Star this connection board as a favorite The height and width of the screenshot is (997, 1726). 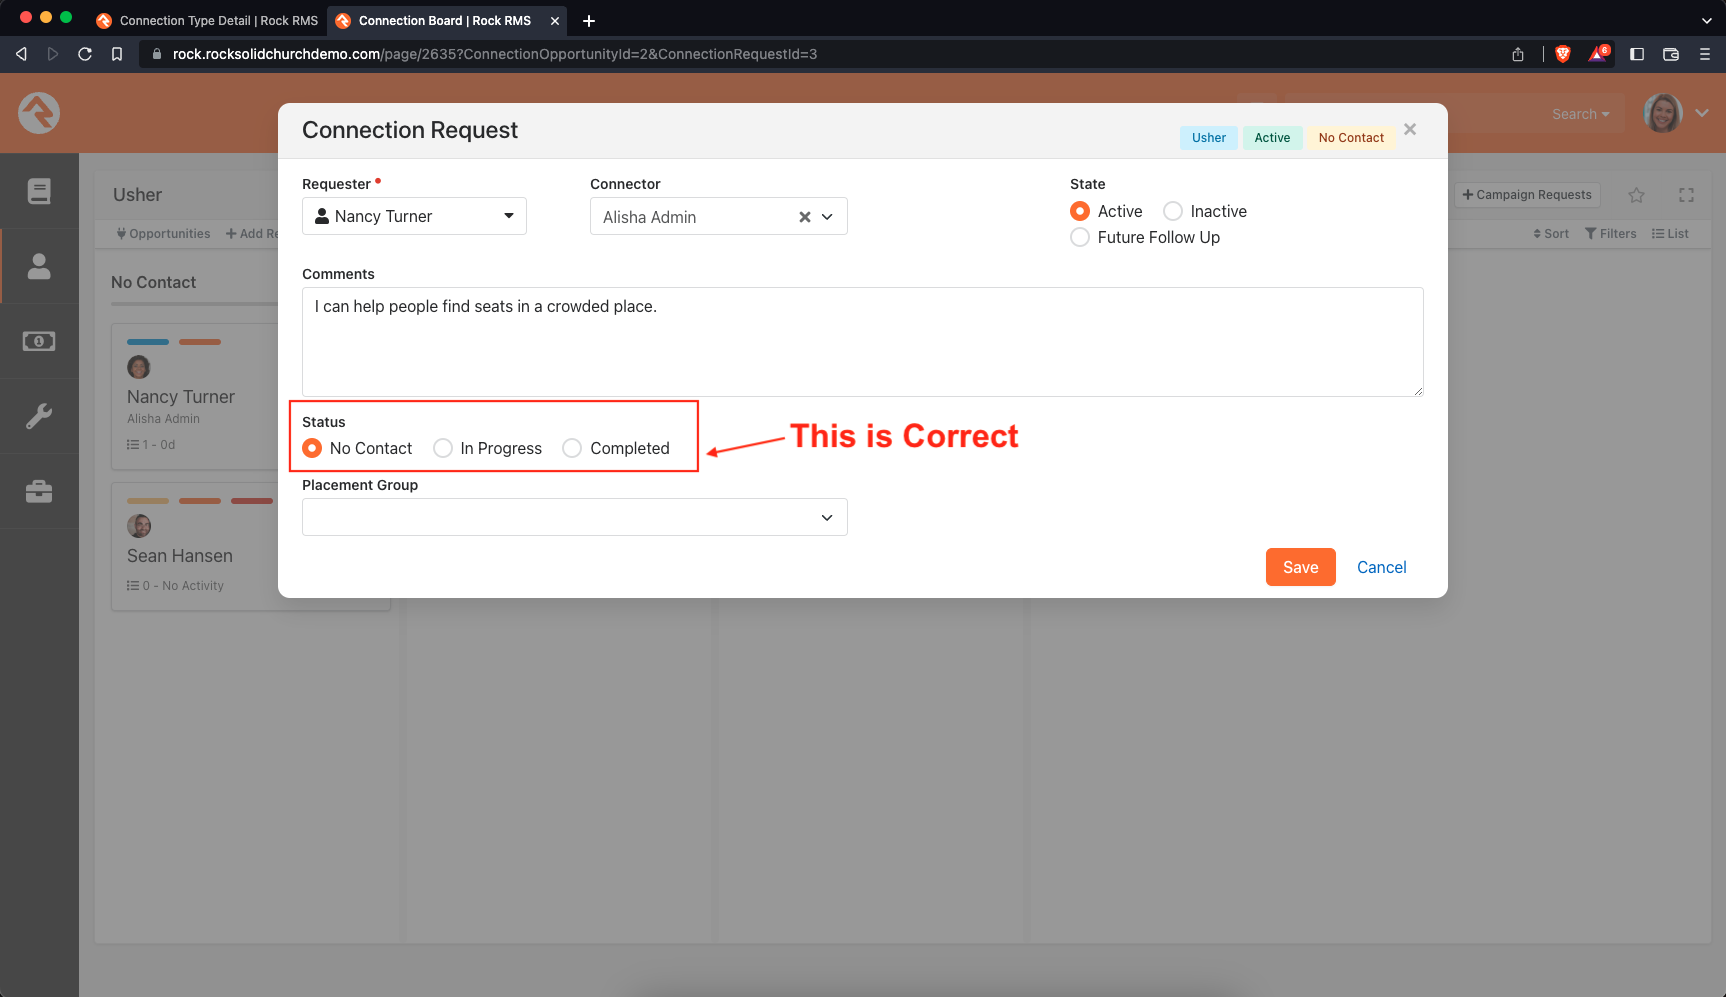coord(1637,194)
